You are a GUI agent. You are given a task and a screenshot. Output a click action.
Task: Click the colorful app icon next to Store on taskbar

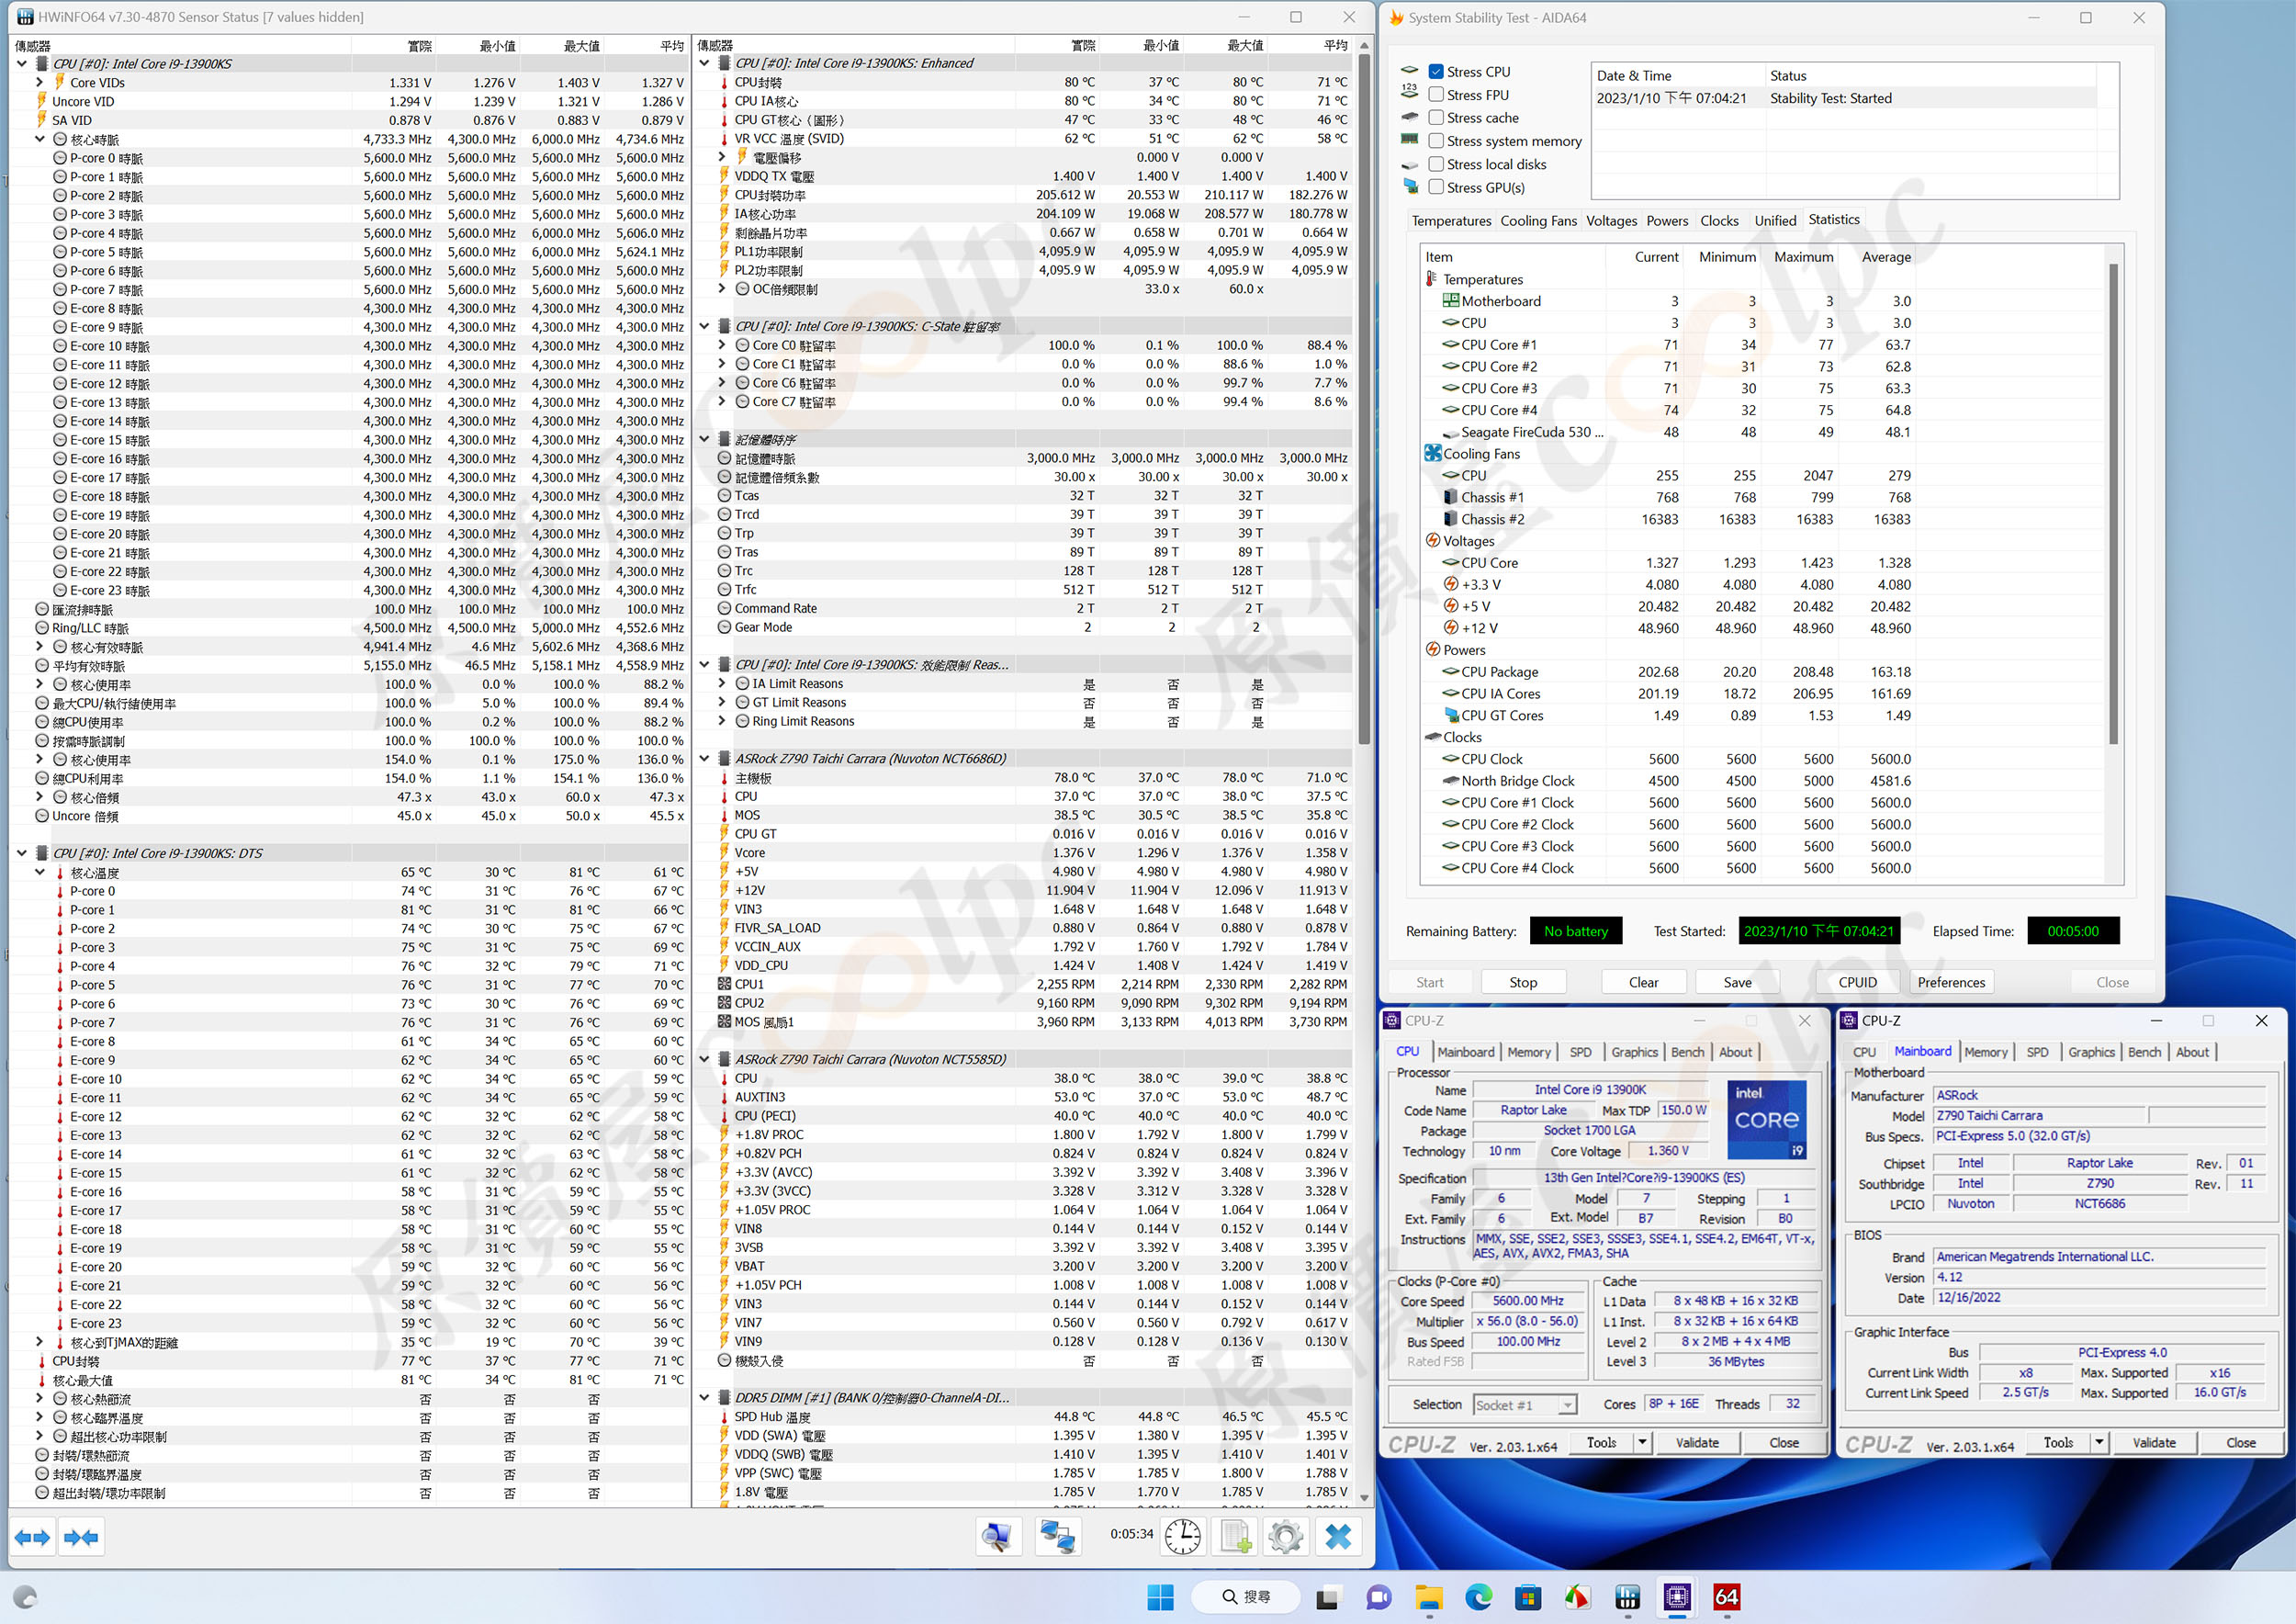(x=1577, y=1597)
